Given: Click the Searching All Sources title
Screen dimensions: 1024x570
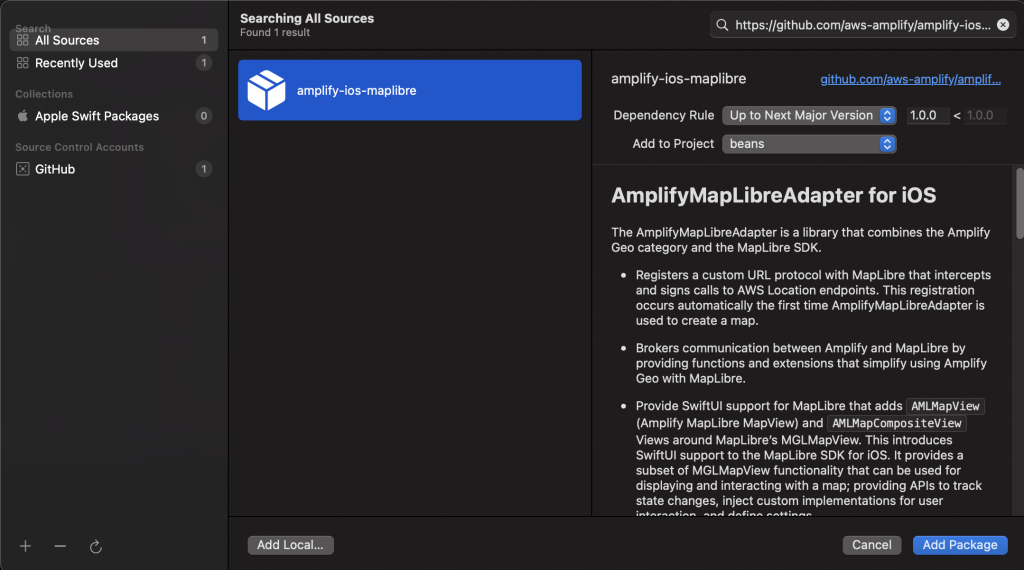Looking at the screenshot, I should (307, 18).
